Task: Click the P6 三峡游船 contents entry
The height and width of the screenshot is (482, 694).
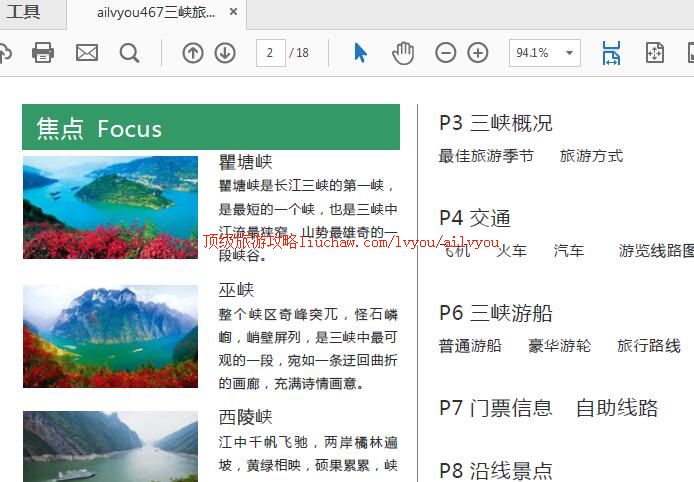Action: point(496,313)
